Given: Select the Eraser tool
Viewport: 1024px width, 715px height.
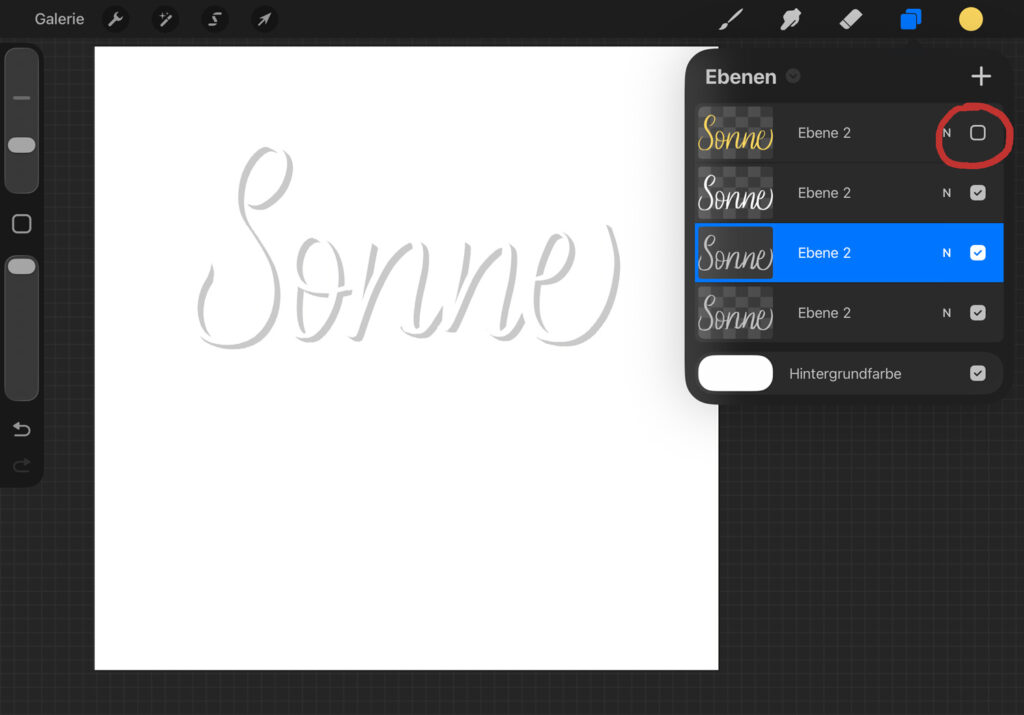Looking at the screenshot, I should (x=850, y=19).
